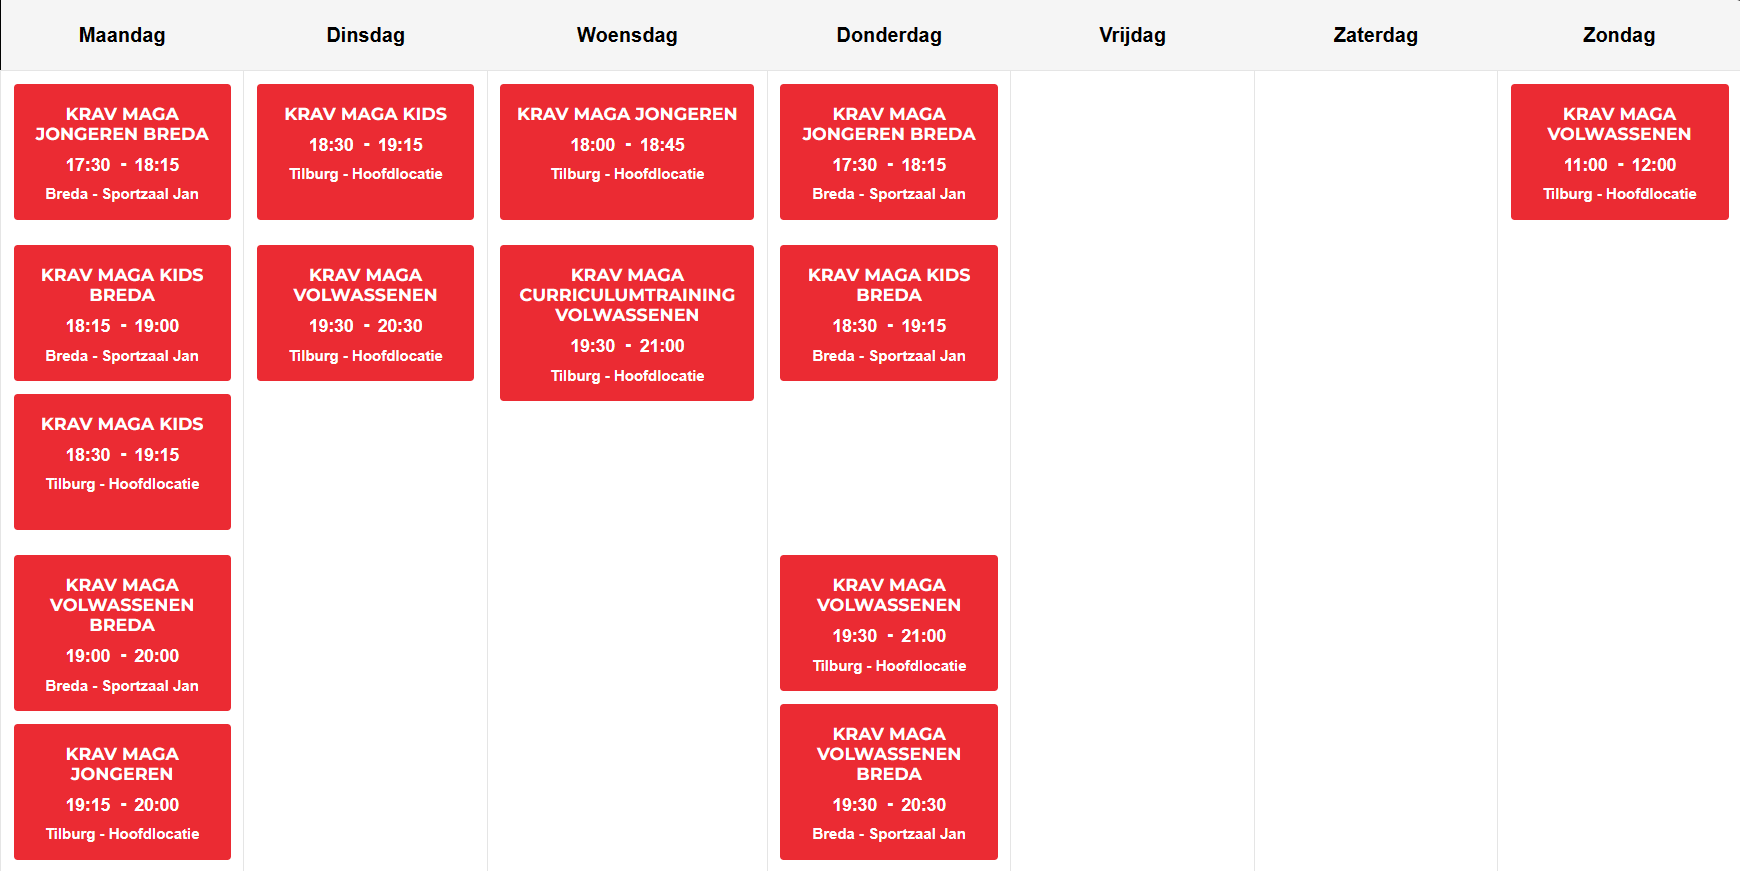The image size is (1740, 871).
Task: Click the Maandag column header
Action: pos(122,35)
